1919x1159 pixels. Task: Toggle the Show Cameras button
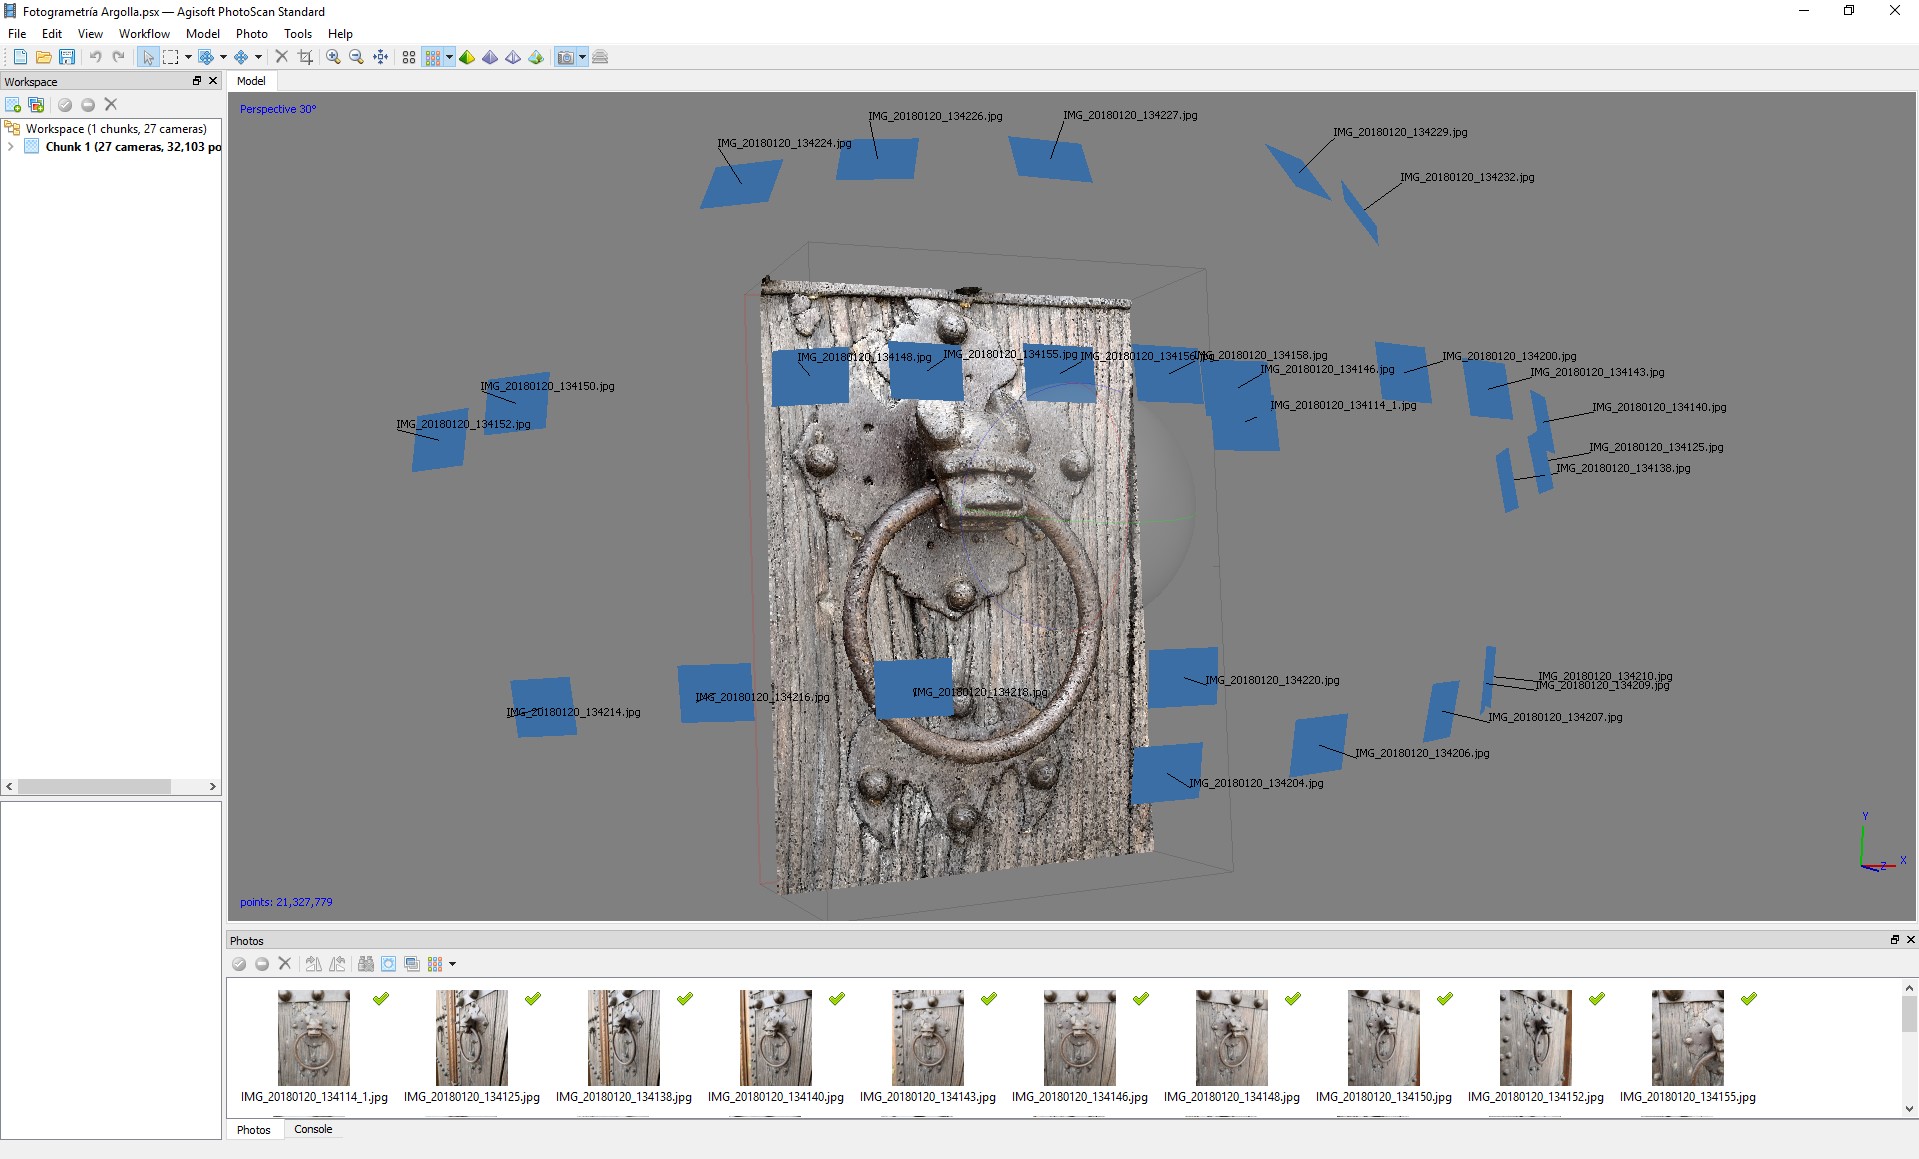[565, 57]
